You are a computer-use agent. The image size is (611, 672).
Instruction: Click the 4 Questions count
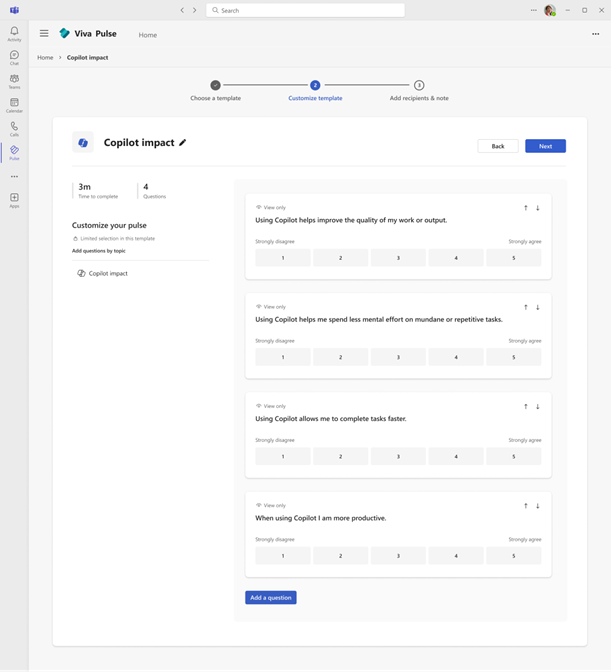click(146, 187)
